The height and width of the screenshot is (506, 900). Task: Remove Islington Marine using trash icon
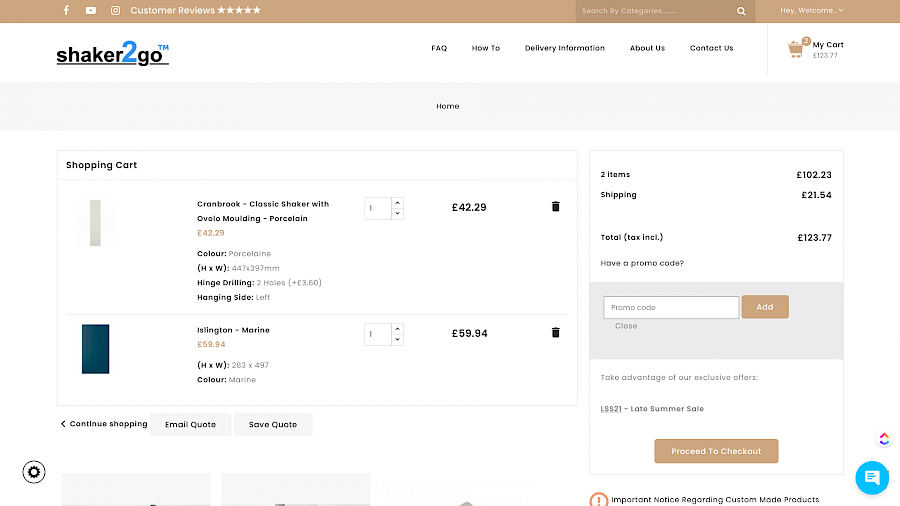(x=556, y=333)
